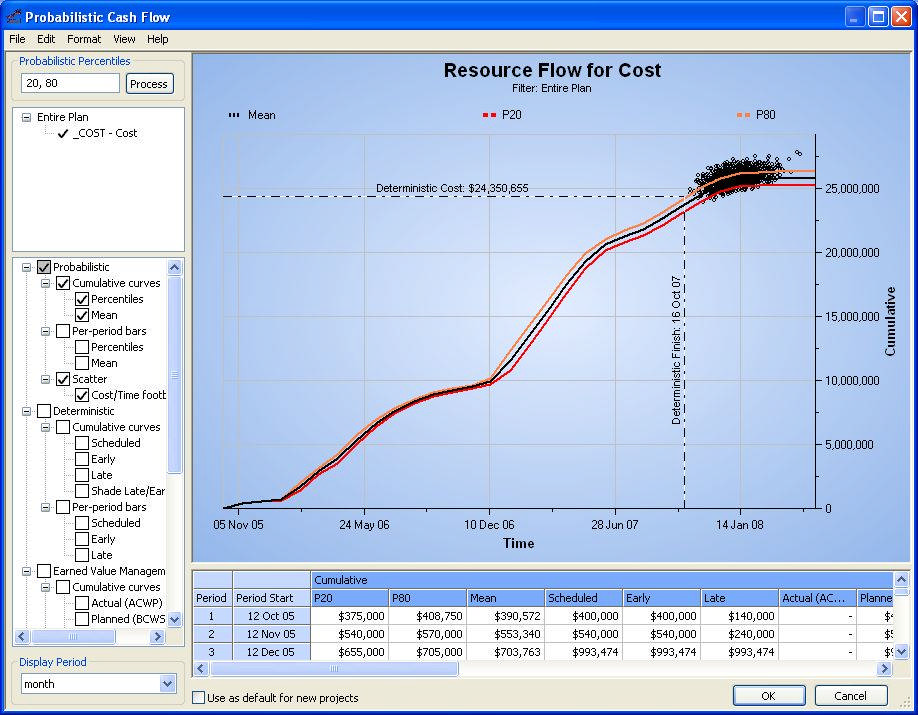This screenshot has height=715, width=918.
Task: Click the Probabilistic Cash Flow title bar app icon
Action: coord(14,16)
